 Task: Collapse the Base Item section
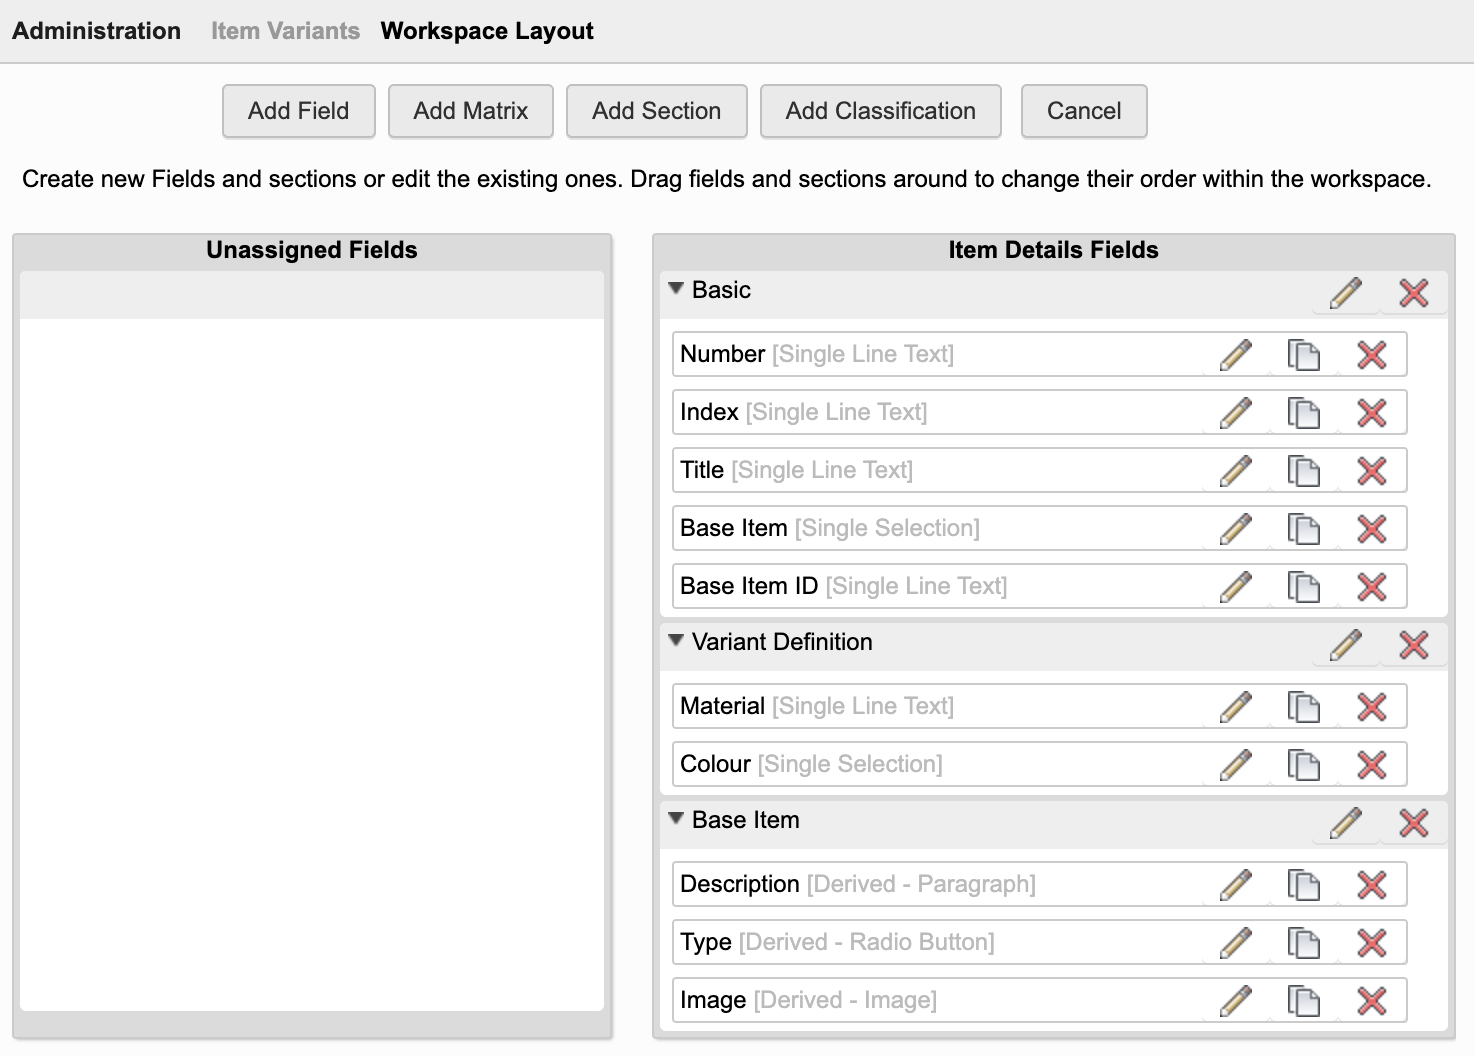pyautogui.click(x=676, y=819)
